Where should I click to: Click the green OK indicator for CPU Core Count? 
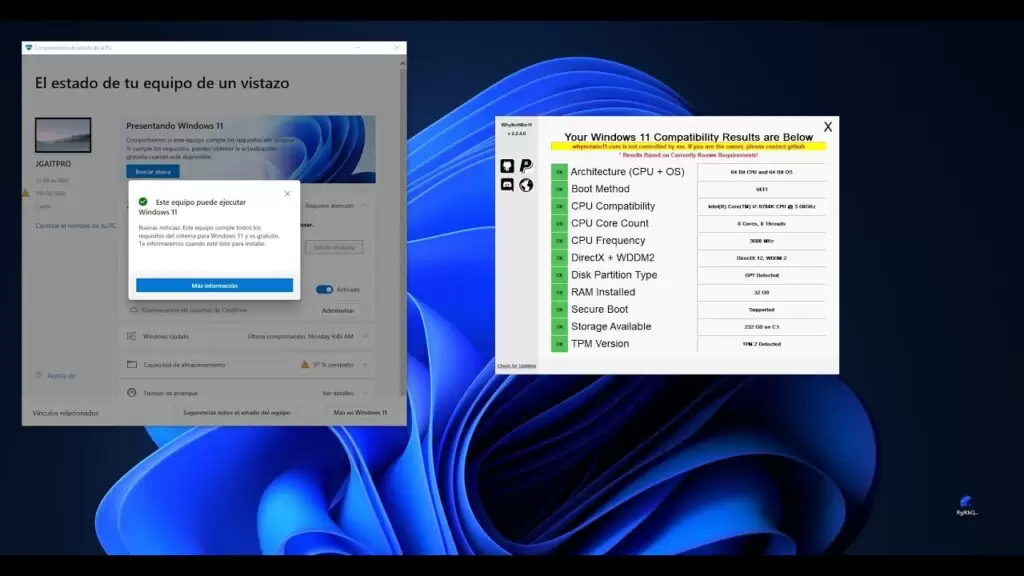pyautogui.click(x=559, y=223)
